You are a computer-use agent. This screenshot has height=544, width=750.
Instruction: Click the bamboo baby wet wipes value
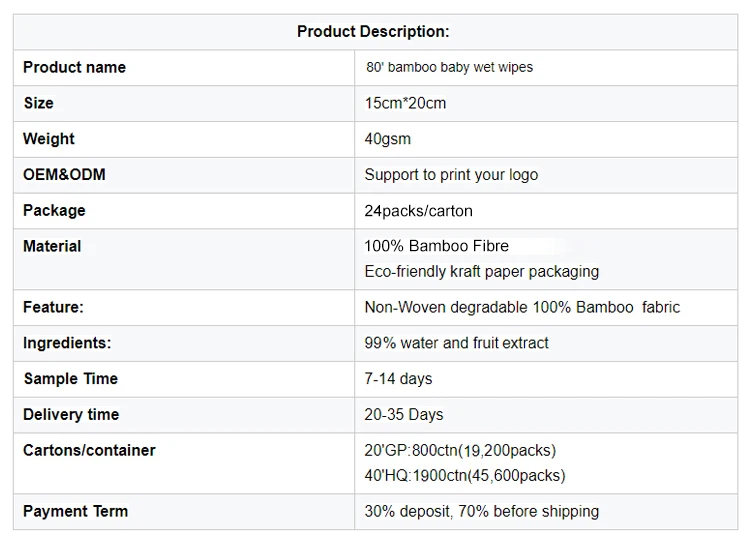click(x=449, y=68)
